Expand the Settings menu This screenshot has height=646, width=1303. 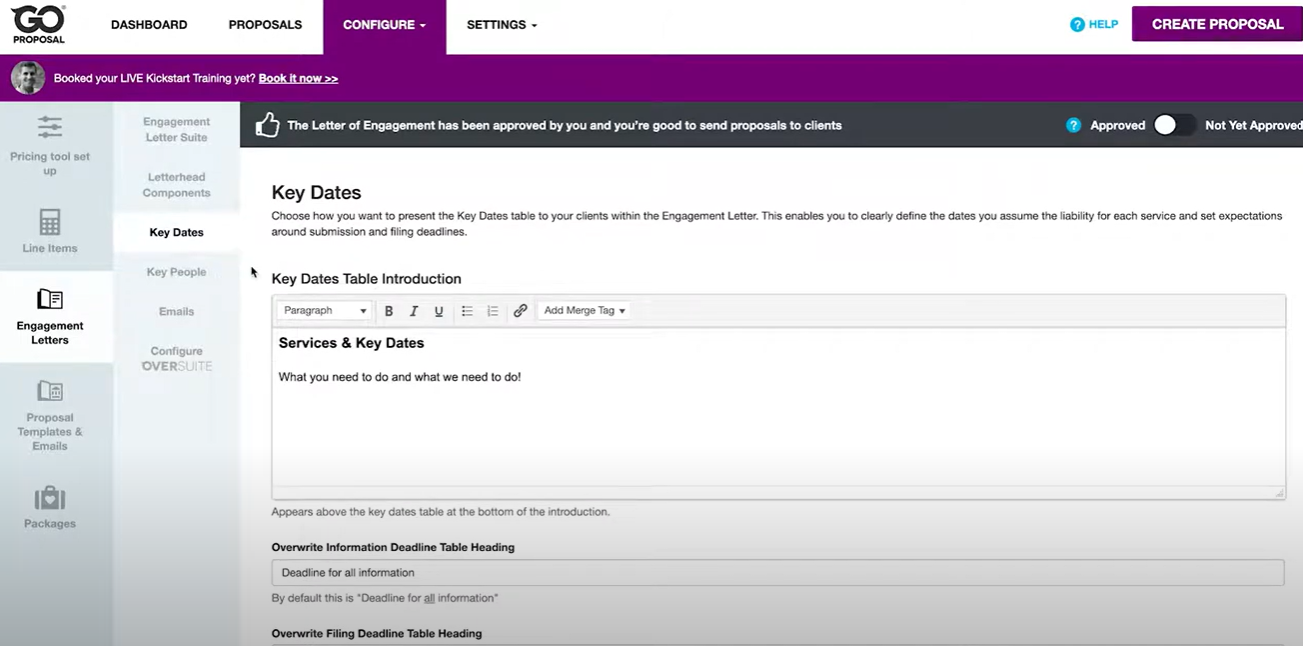(x=501, y=24)
